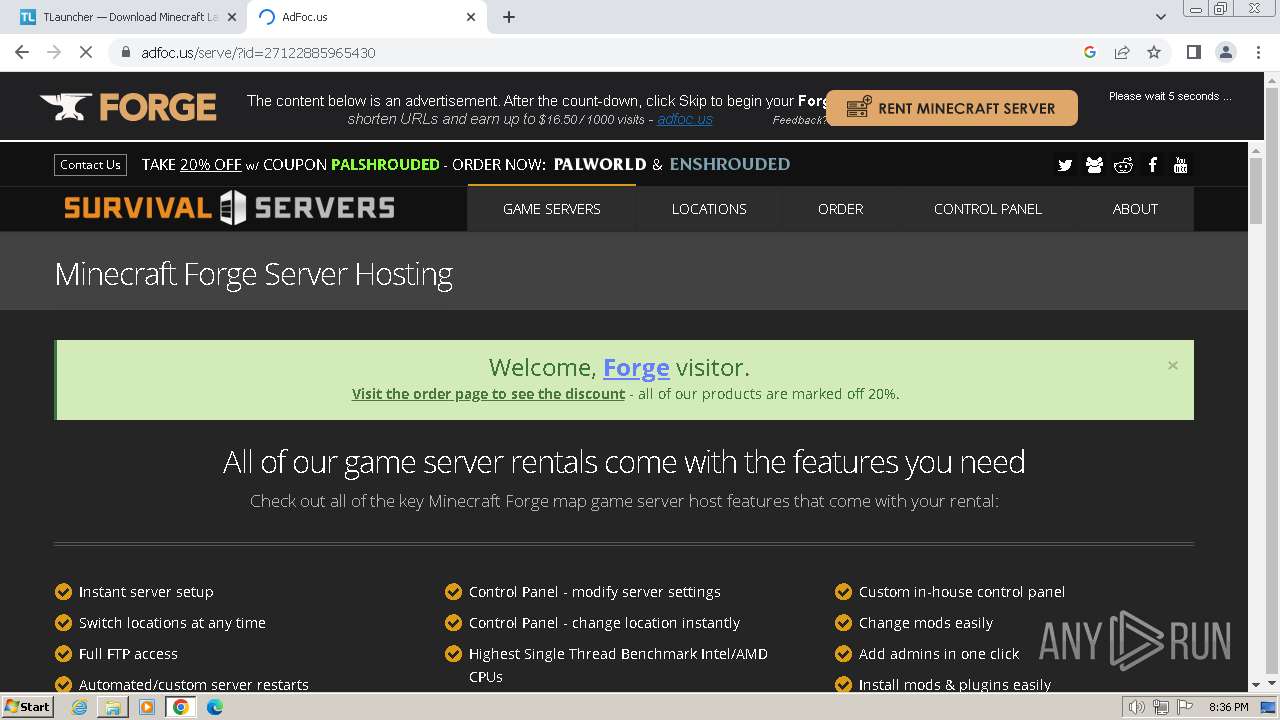The width and height of the screenshot is (1280, 720).
Task: Toggle browser side panel
Action: tap(1193, 52)
